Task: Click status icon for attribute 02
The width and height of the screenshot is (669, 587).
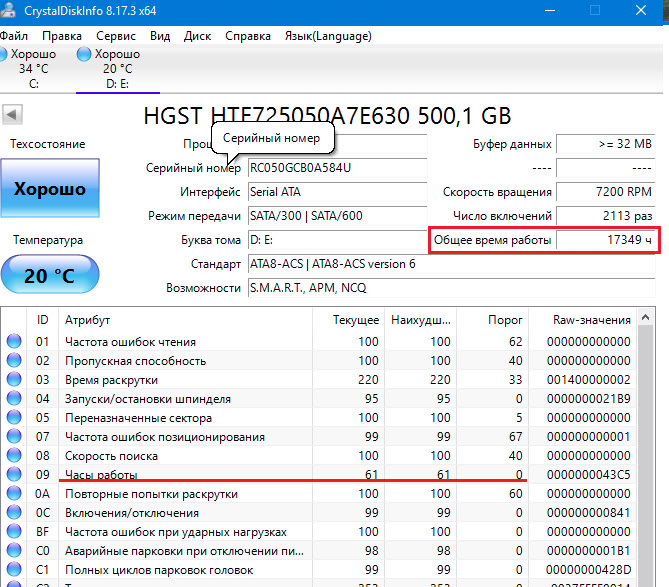Action: pos(14,360)
